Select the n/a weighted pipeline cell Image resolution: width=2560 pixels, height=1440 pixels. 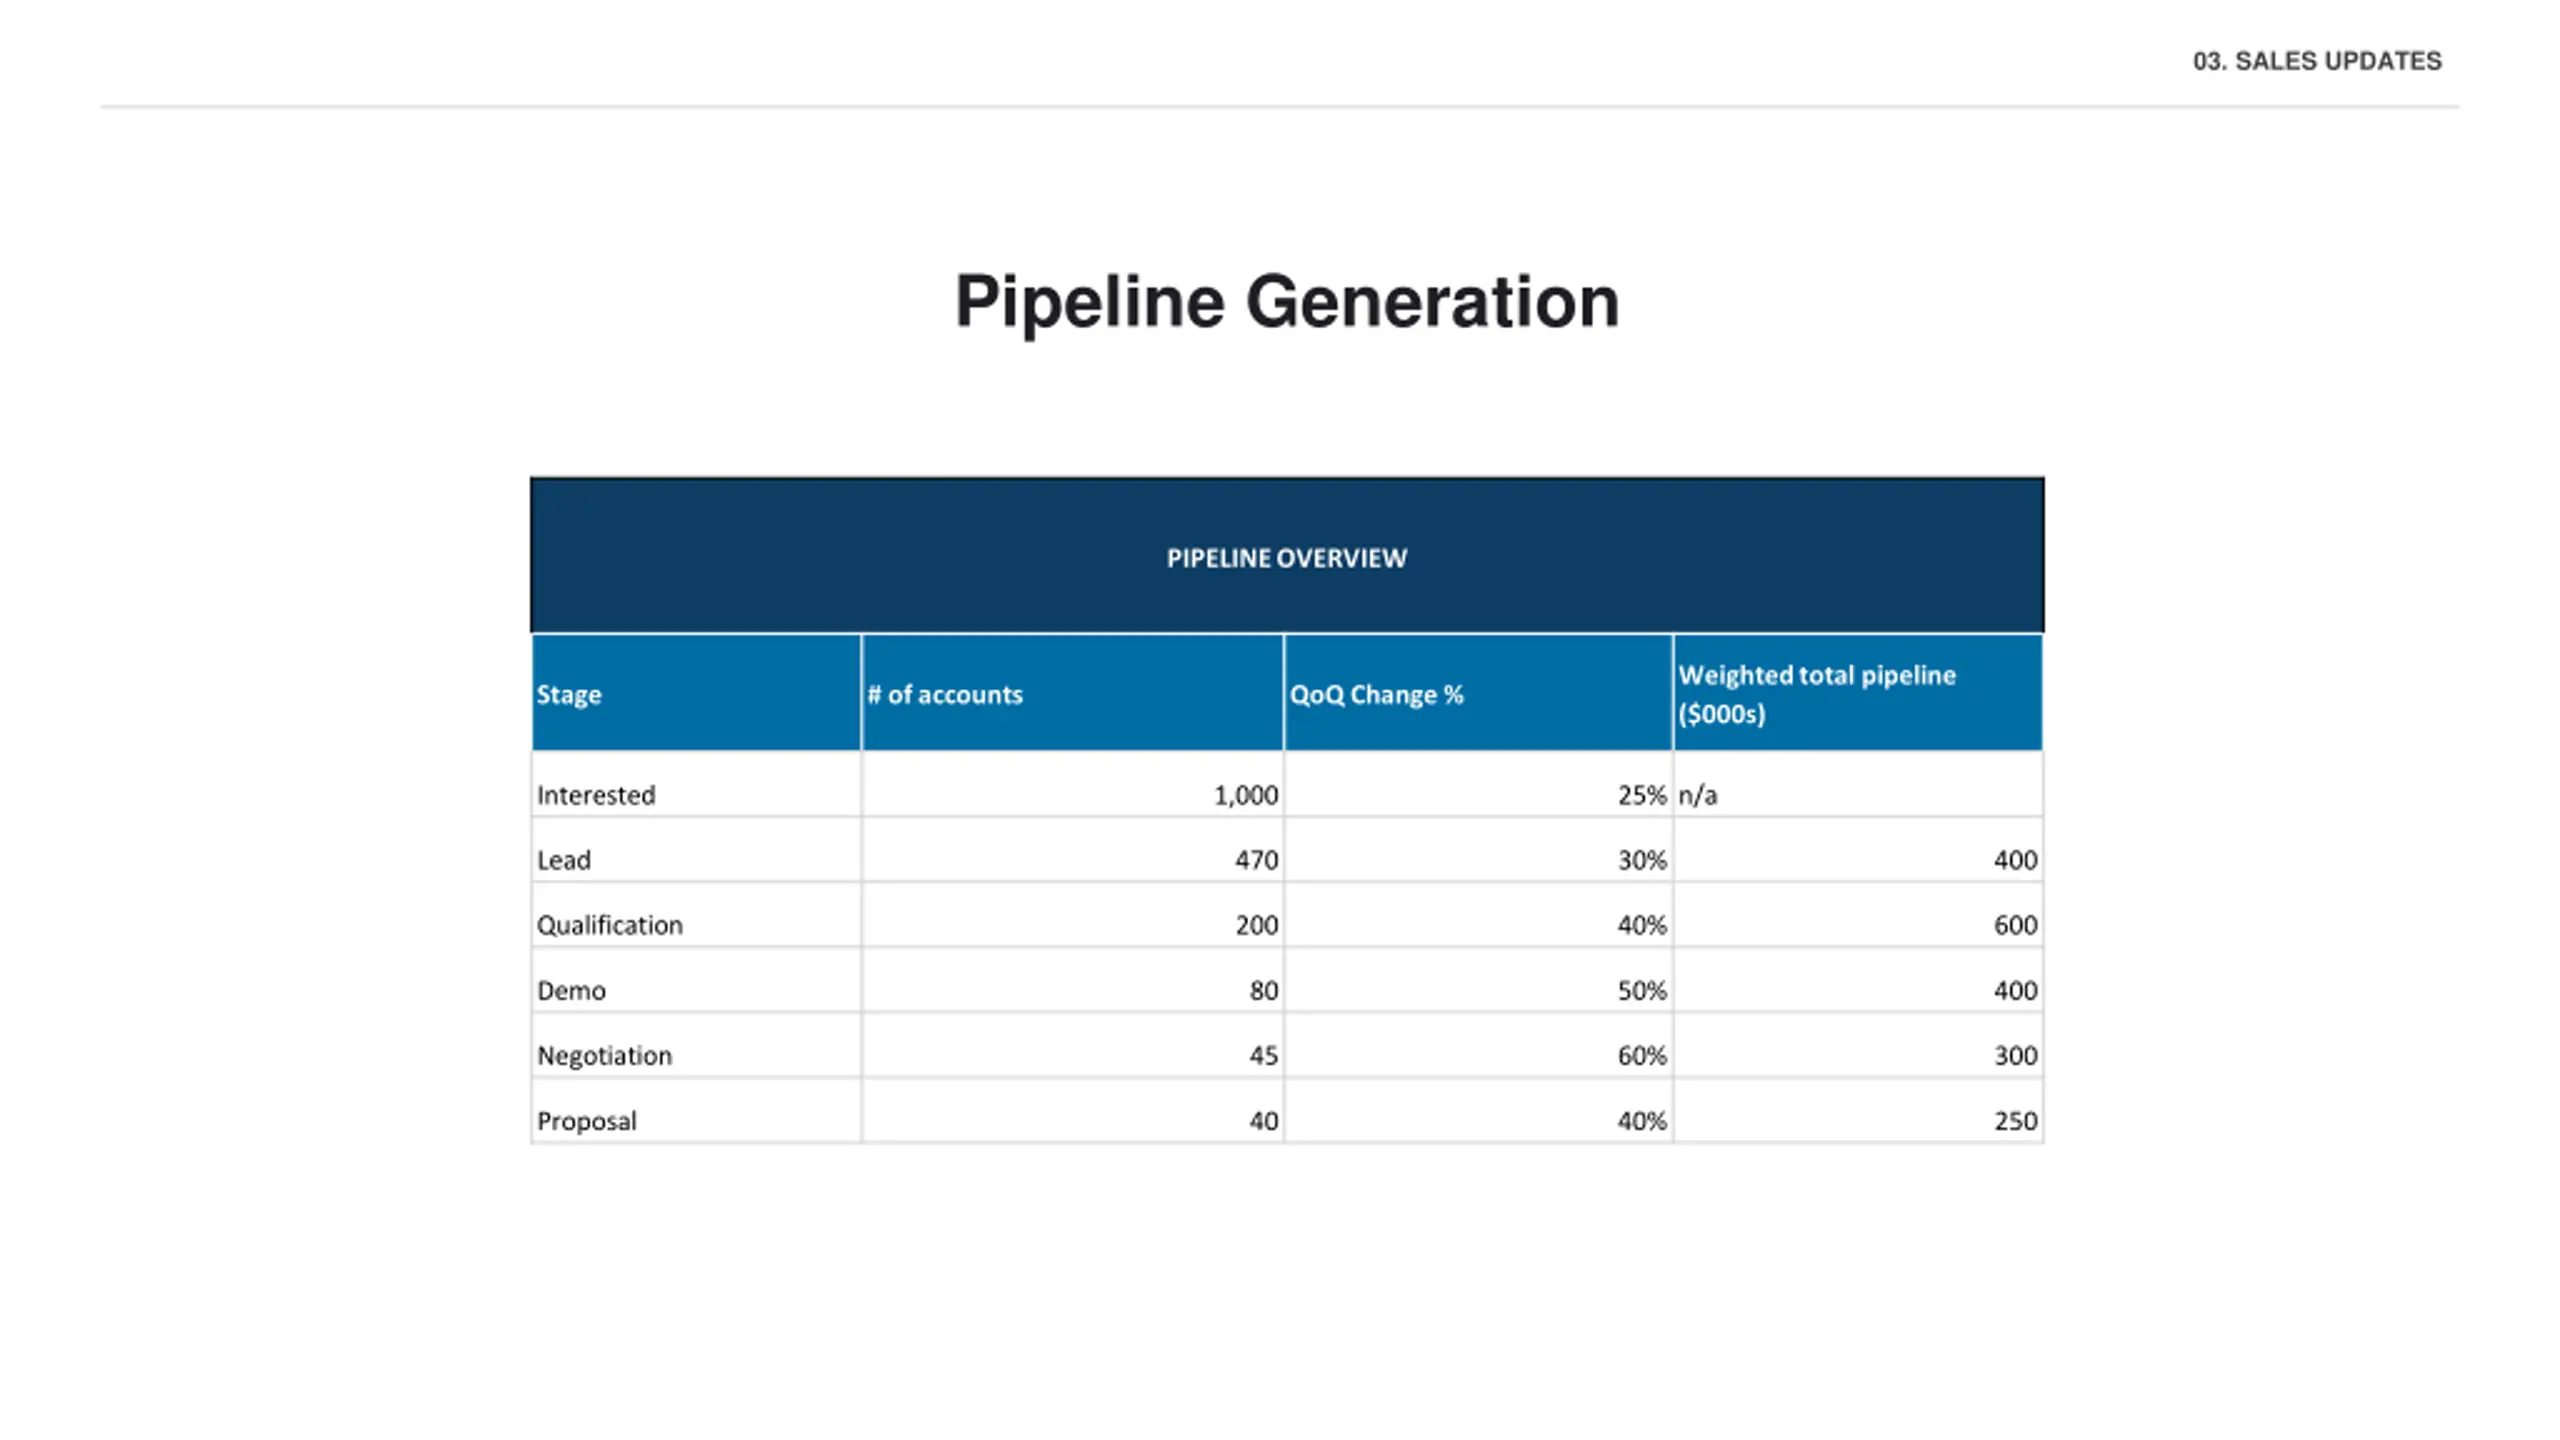[x=1698, y=795]
